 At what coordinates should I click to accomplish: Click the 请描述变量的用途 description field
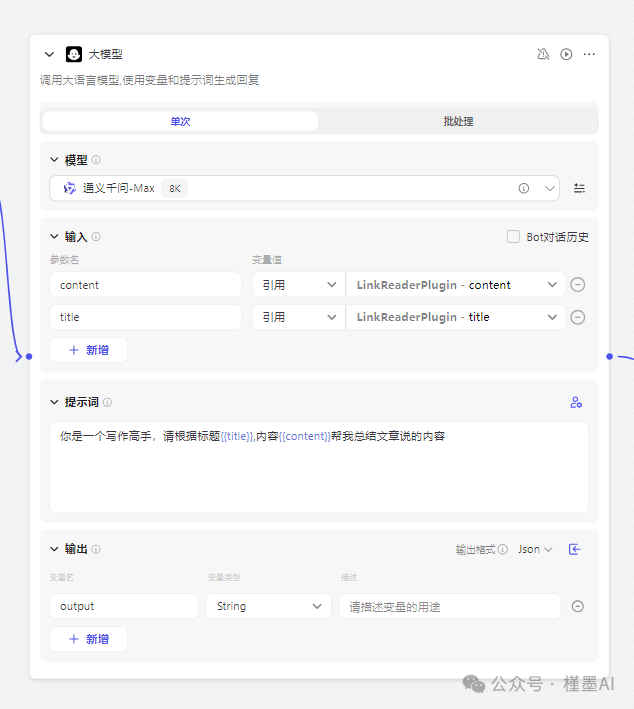450,606
